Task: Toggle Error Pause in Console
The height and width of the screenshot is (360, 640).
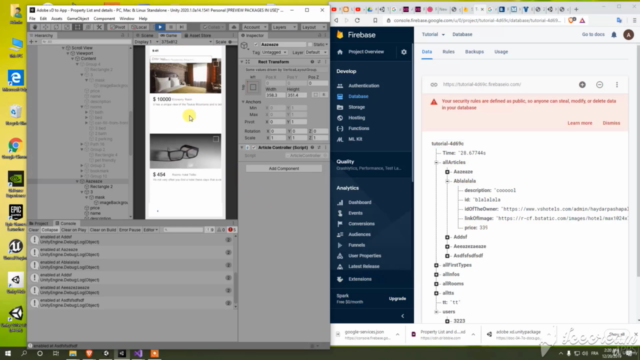Action: [x=130, y=230]
